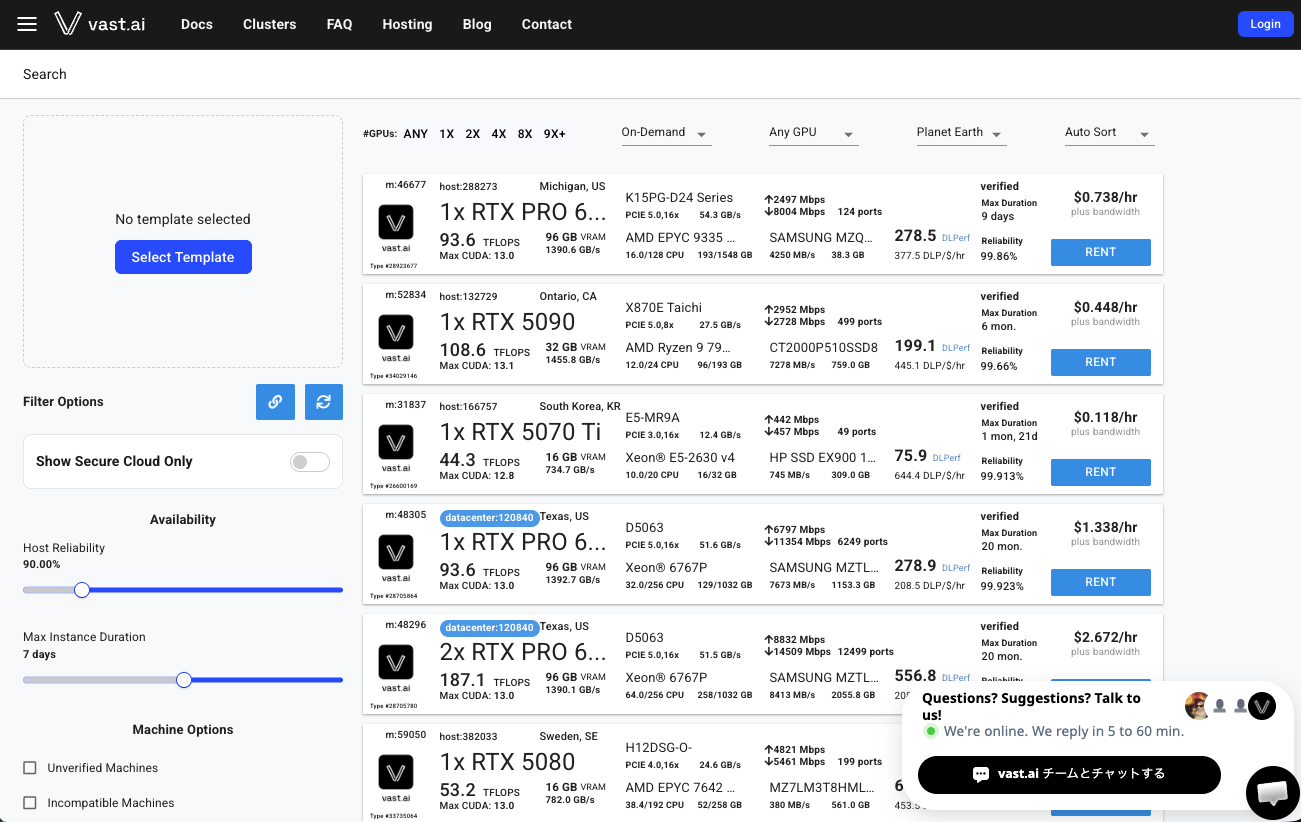Rent the $0.448/hr RTX 5090 machine

pos(1100,362)
